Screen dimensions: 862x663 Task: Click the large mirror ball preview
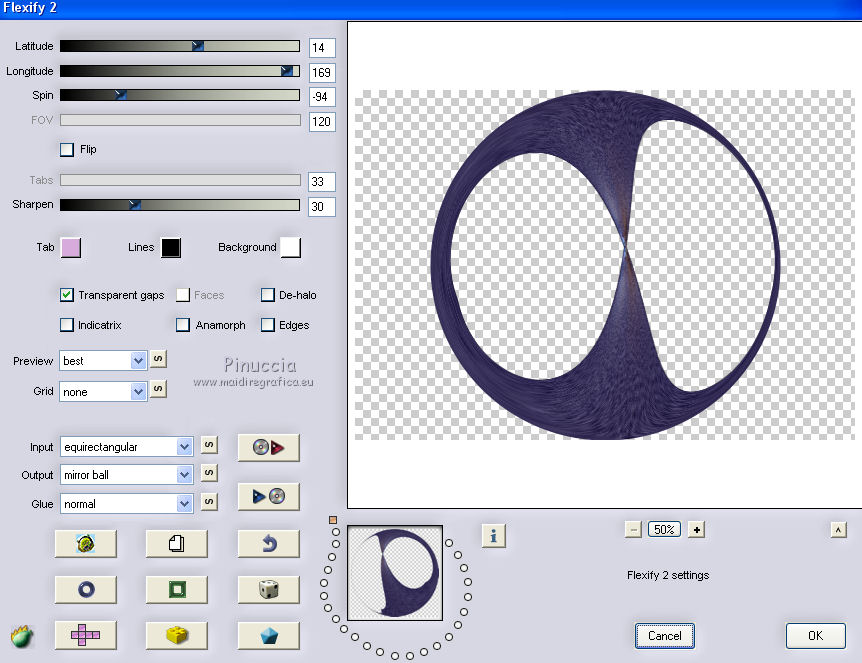(x=605, y=265)
